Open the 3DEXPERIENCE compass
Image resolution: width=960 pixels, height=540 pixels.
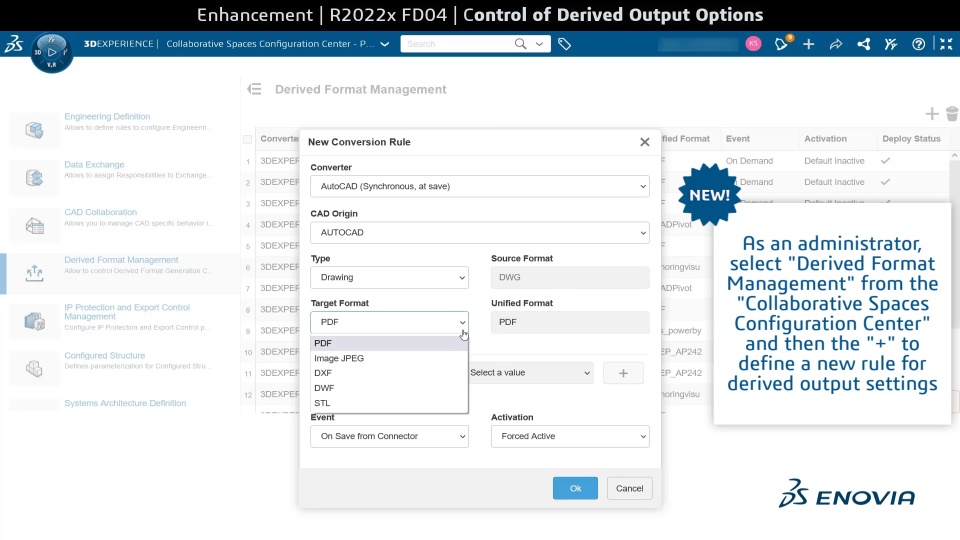click(51, 53)
